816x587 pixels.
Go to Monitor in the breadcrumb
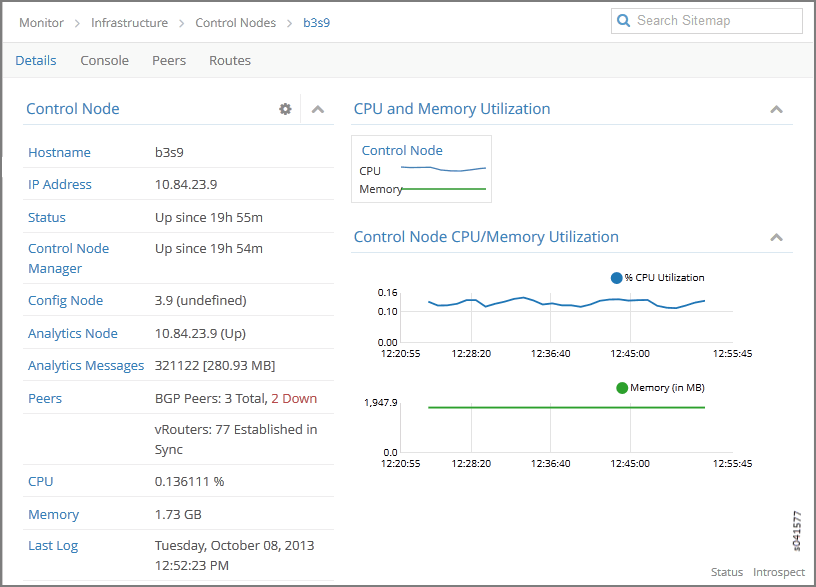click(41, 22)
